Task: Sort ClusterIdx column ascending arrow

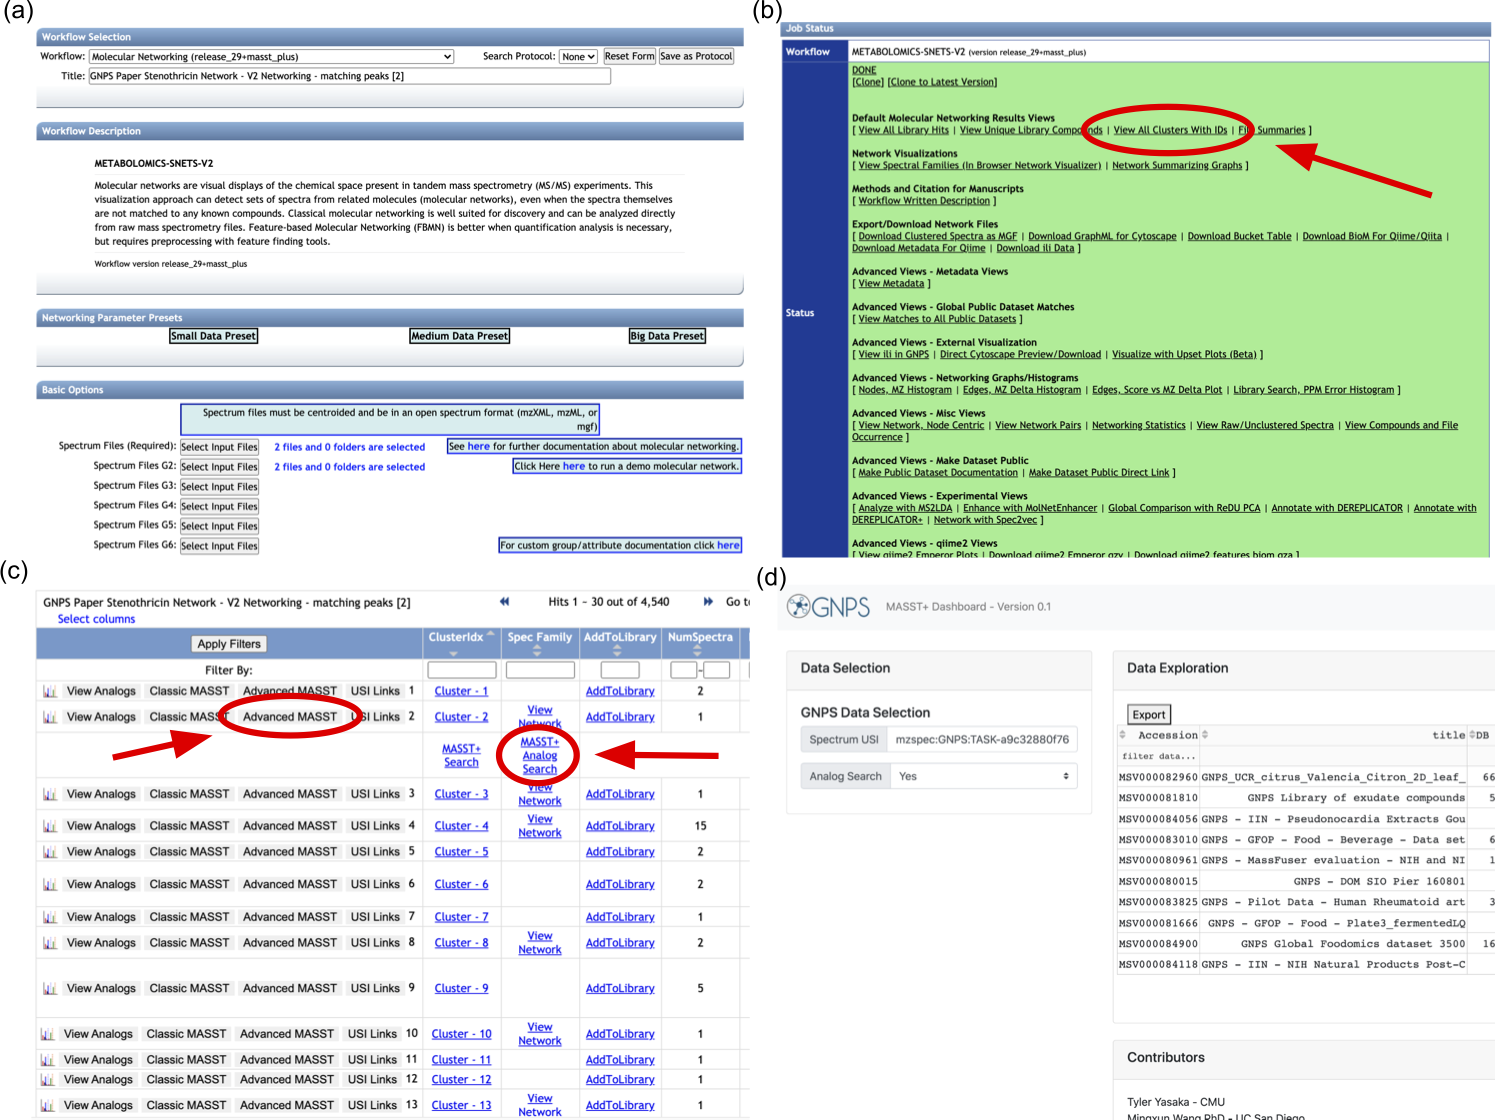Action: (490, 634)
